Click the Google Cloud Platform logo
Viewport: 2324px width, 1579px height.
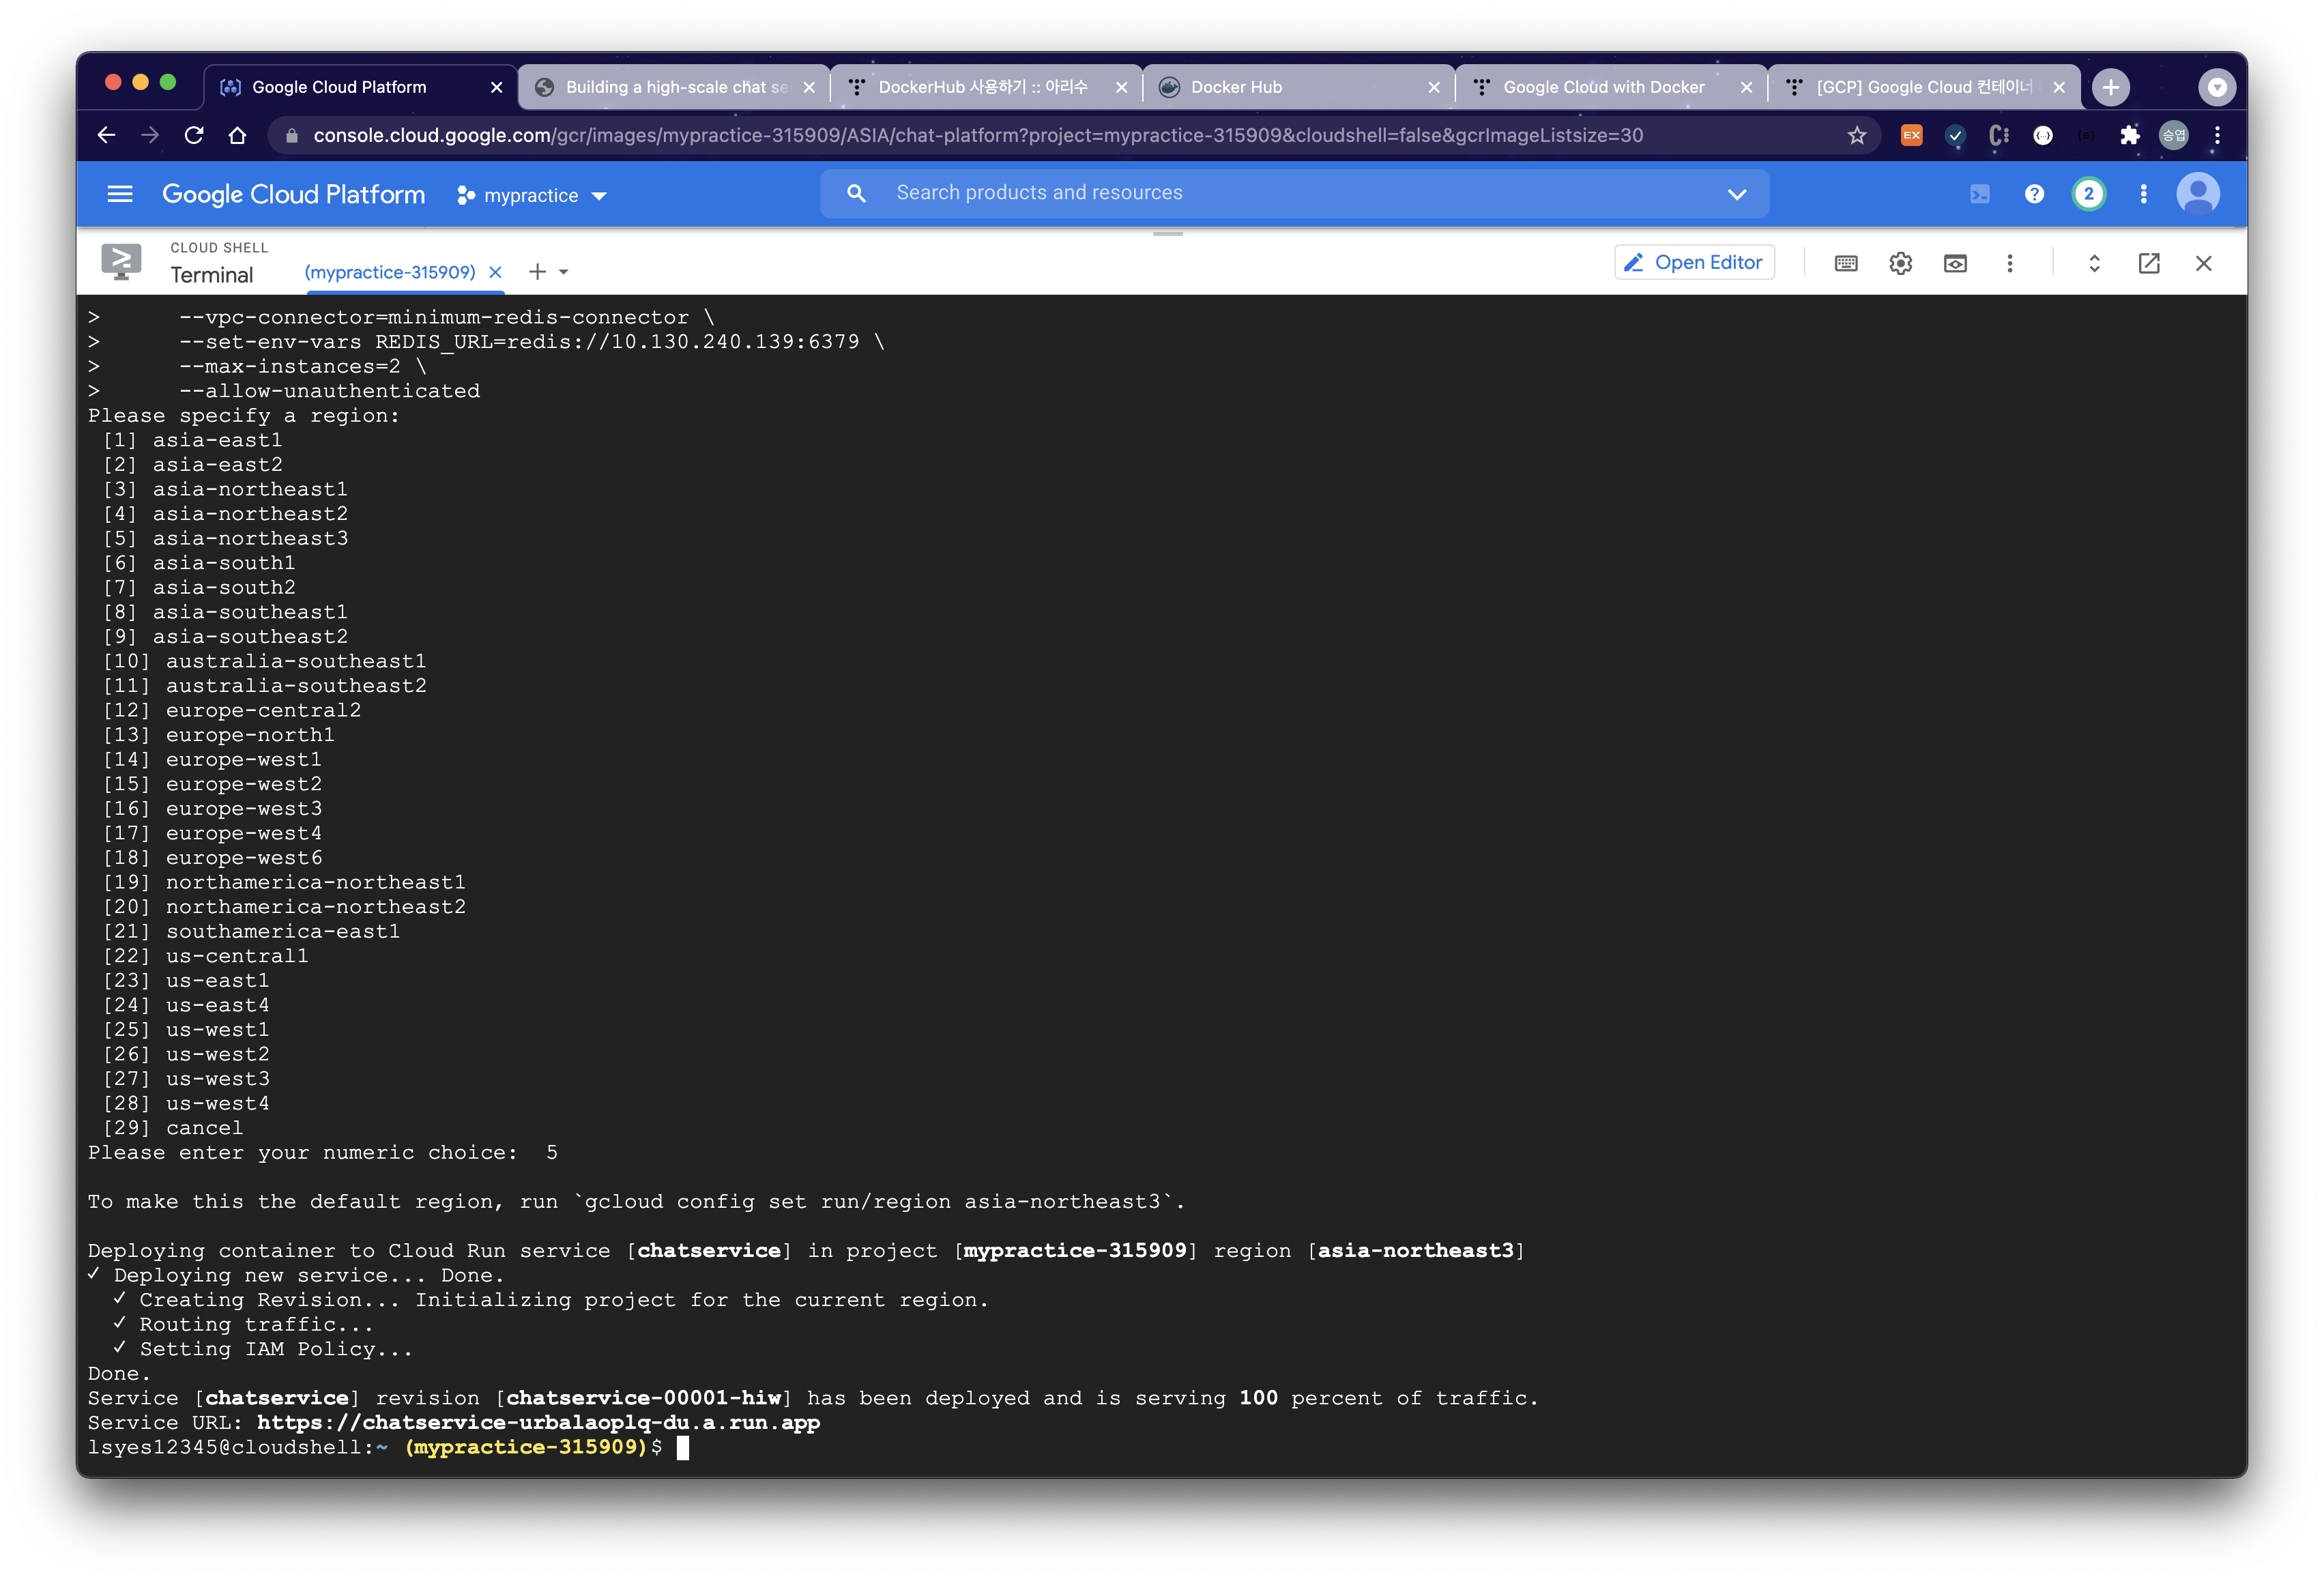pos(293,194)
